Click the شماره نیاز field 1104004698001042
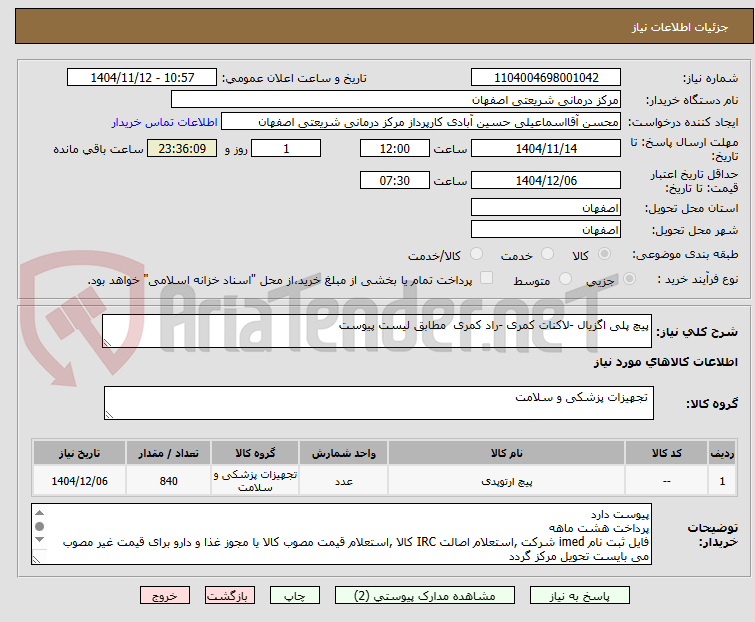 tap(546, 78)
